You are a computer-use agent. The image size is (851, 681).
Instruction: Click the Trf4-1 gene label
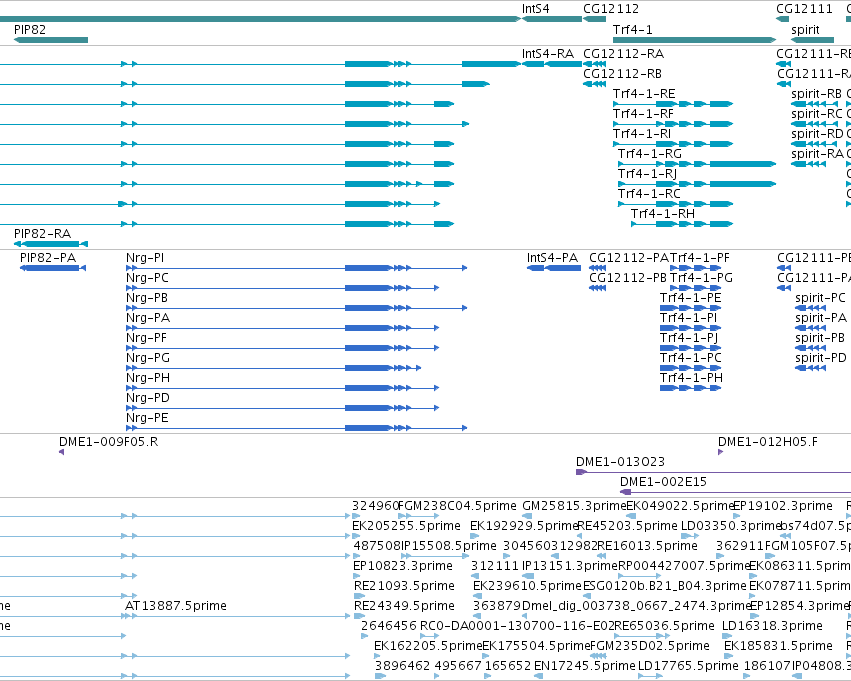[x=632, y=29]
